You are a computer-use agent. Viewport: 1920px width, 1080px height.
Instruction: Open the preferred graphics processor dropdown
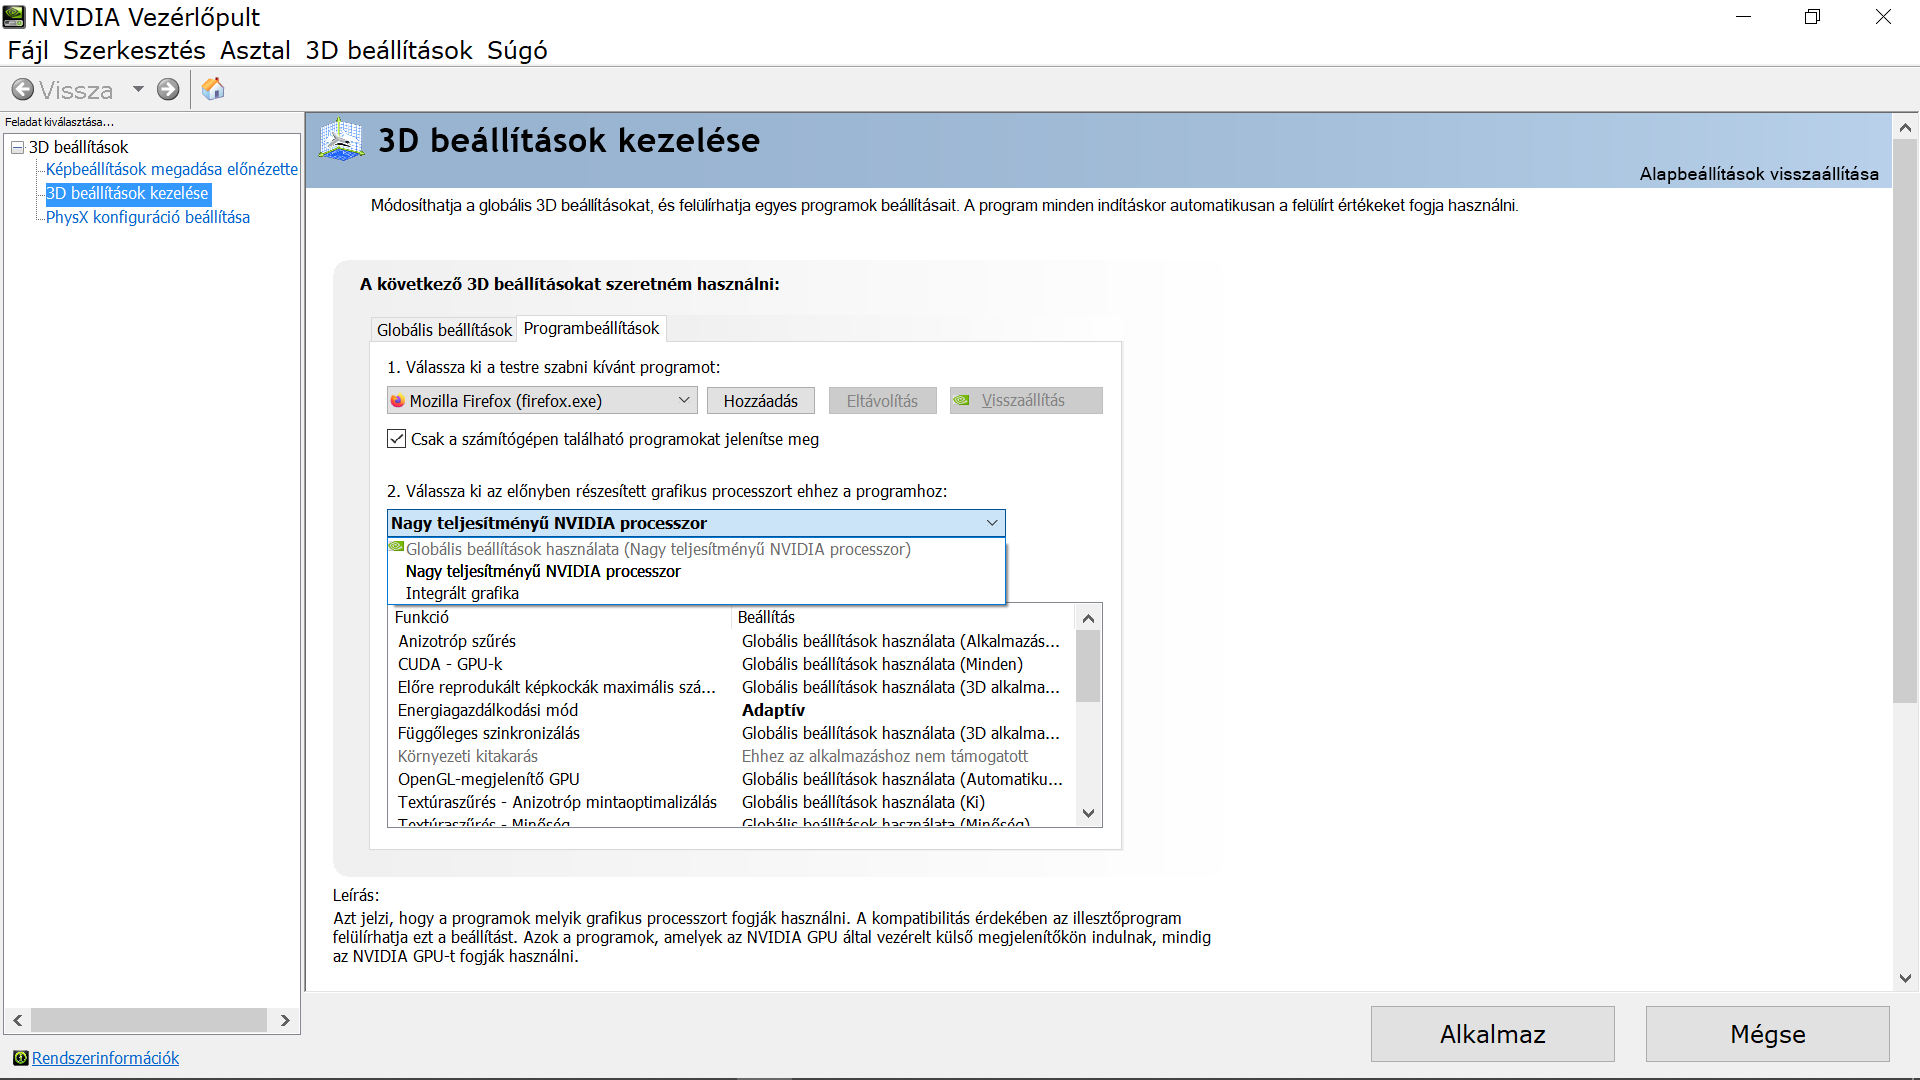click(696, 523)
